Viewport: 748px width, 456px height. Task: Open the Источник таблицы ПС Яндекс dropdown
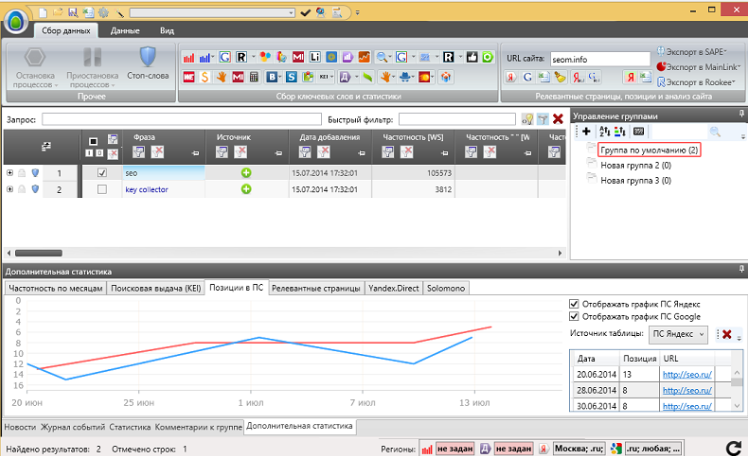679,334
